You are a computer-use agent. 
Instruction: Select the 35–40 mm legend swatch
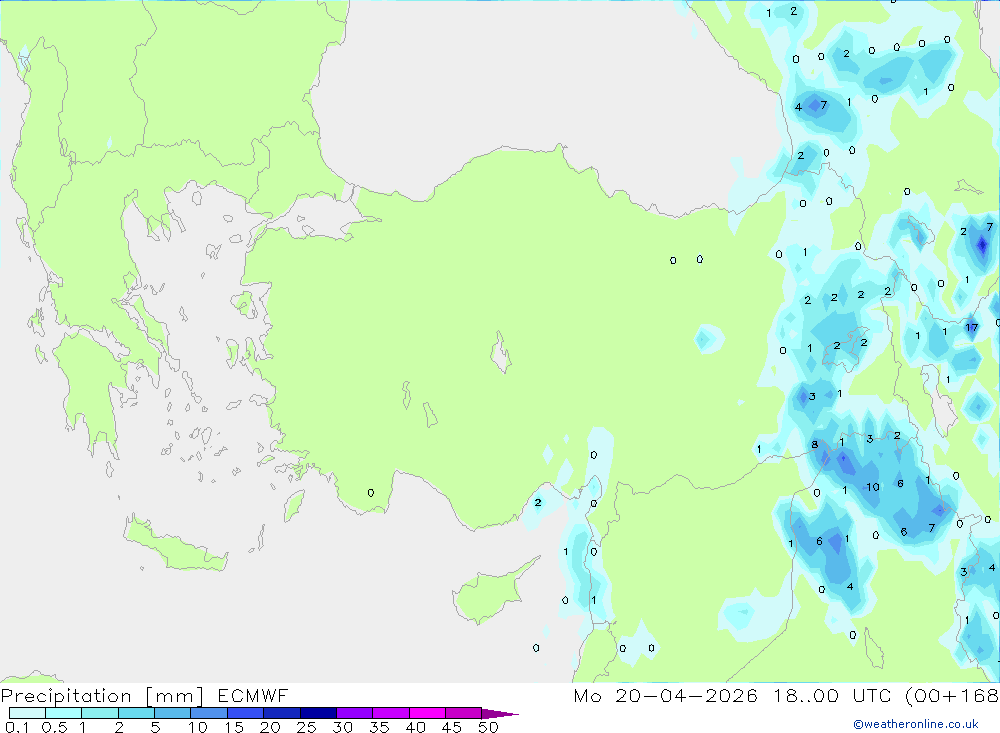[390, 713]
